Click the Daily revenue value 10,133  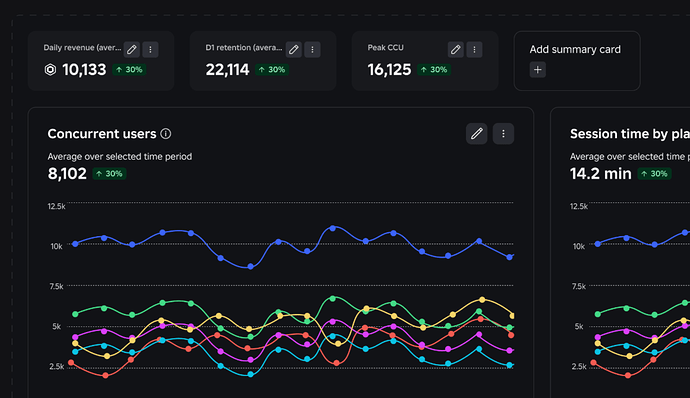[x=84, y=70]
